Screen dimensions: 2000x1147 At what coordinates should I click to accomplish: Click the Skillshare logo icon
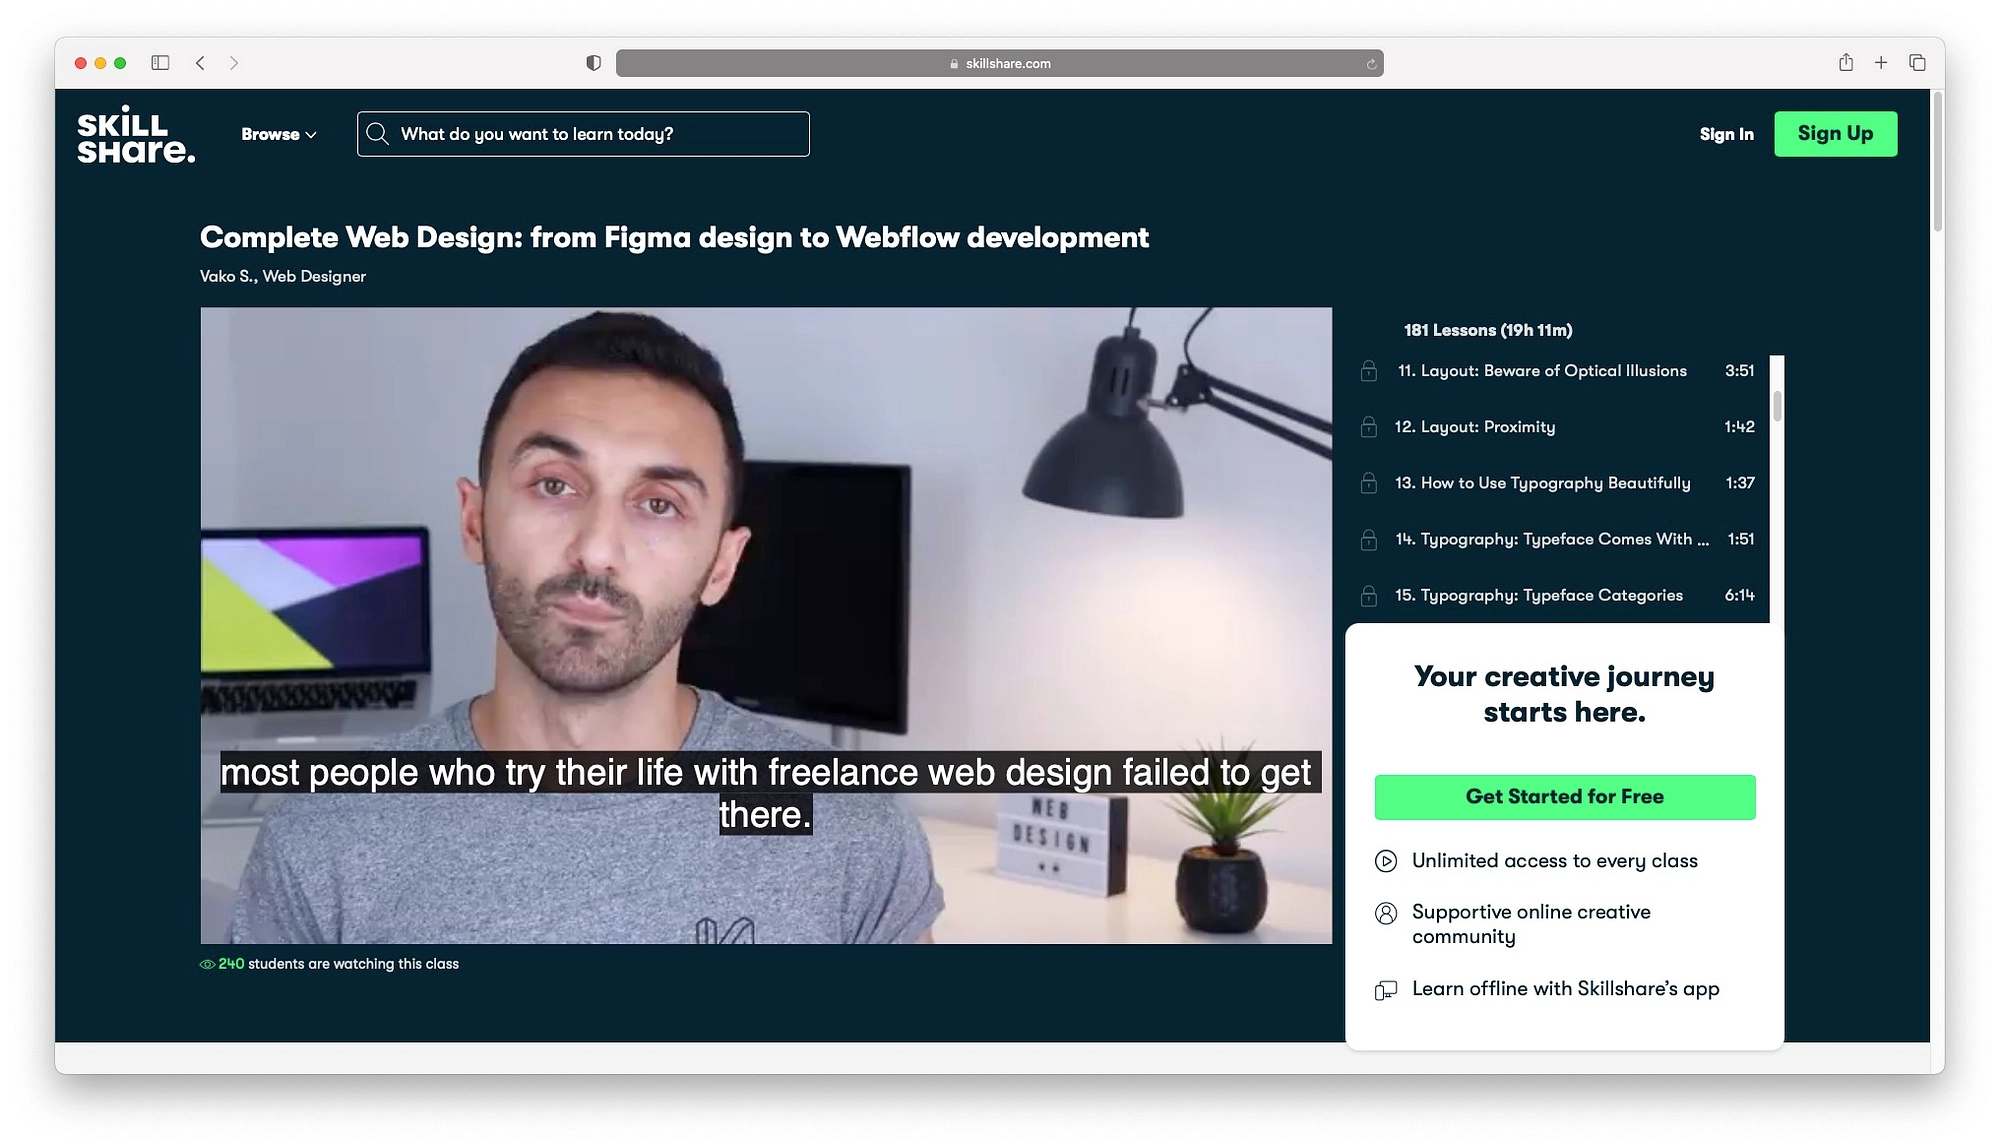click(x=137, y=133)
